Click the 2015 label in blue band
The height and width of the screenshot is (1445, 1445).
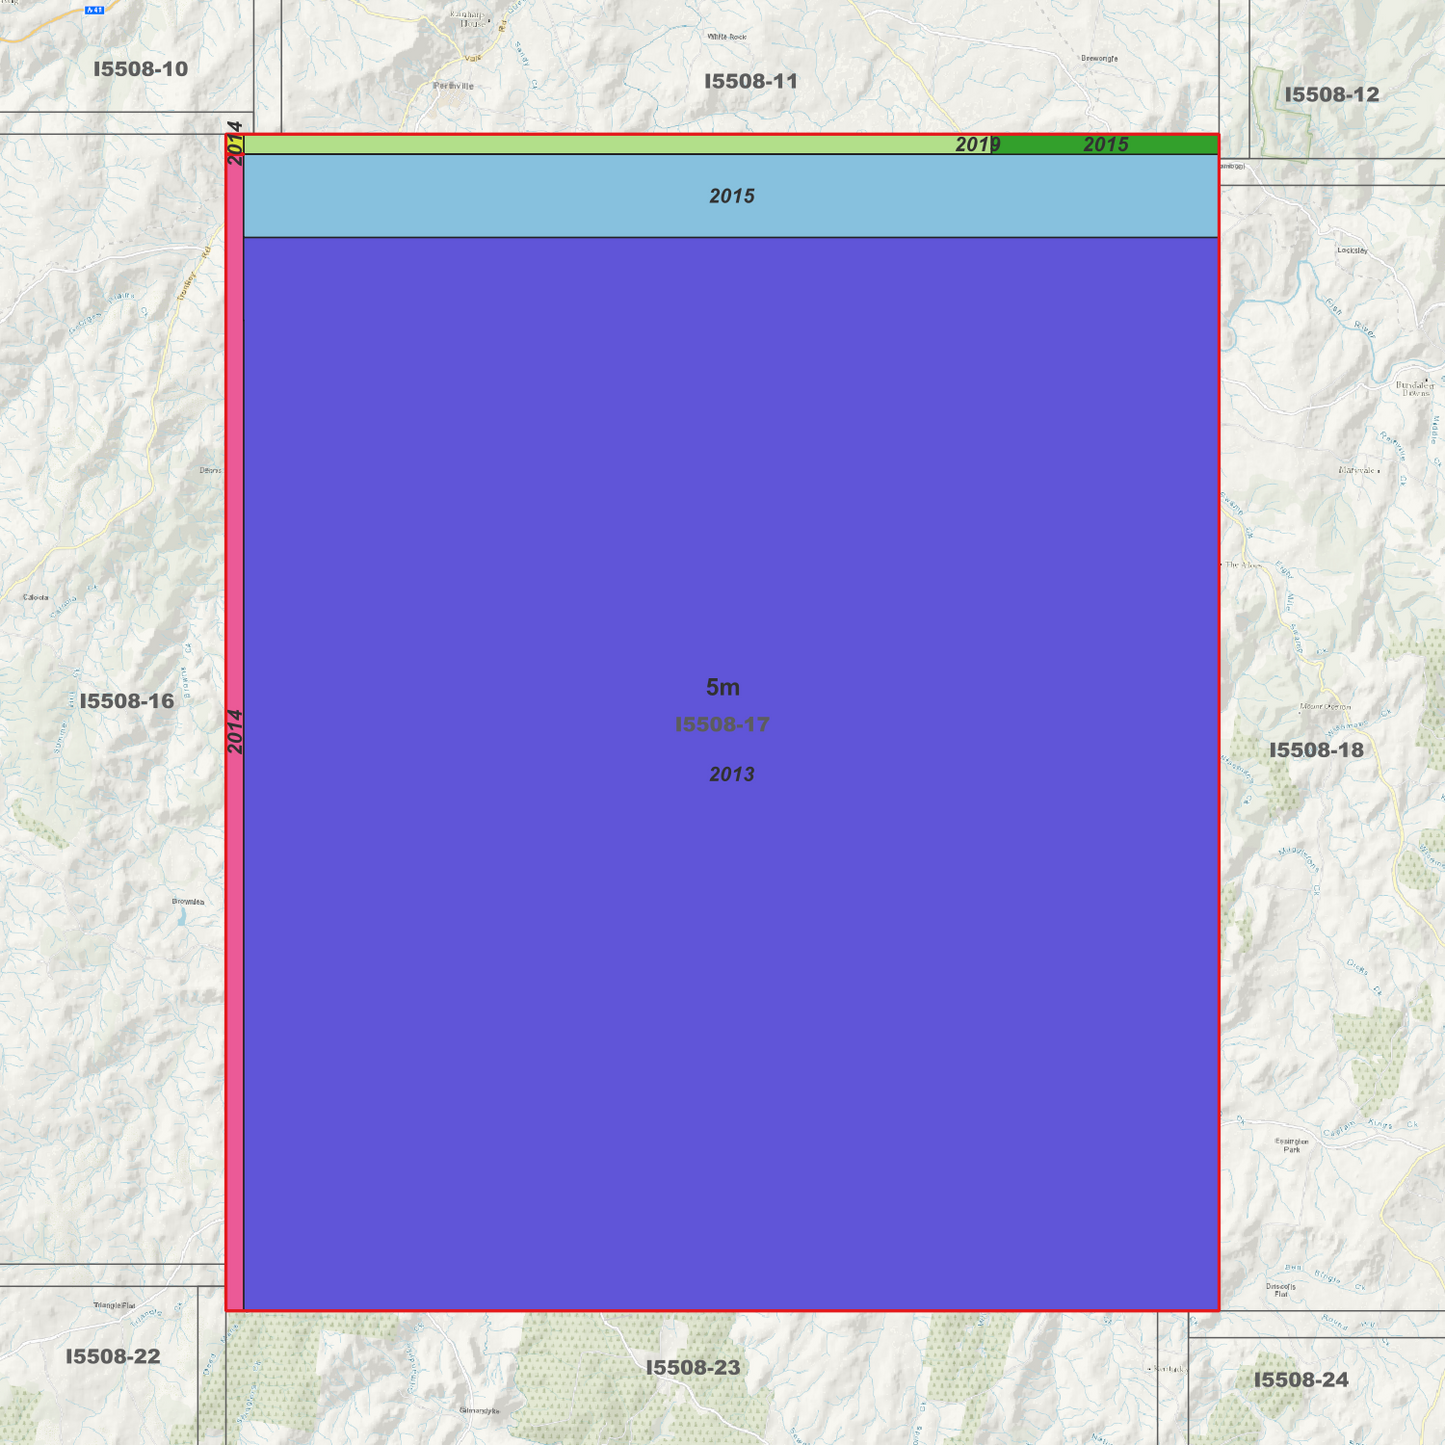(732, 196)
